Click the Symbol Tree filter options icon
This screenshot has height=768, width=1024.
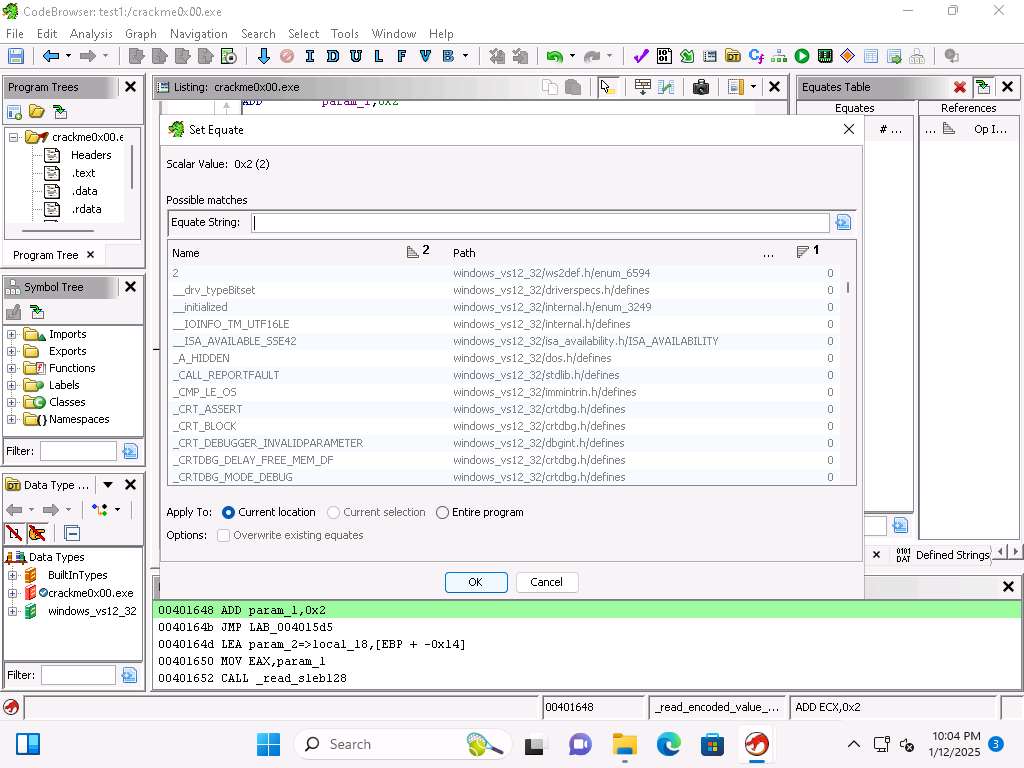[x=129, y=452]
